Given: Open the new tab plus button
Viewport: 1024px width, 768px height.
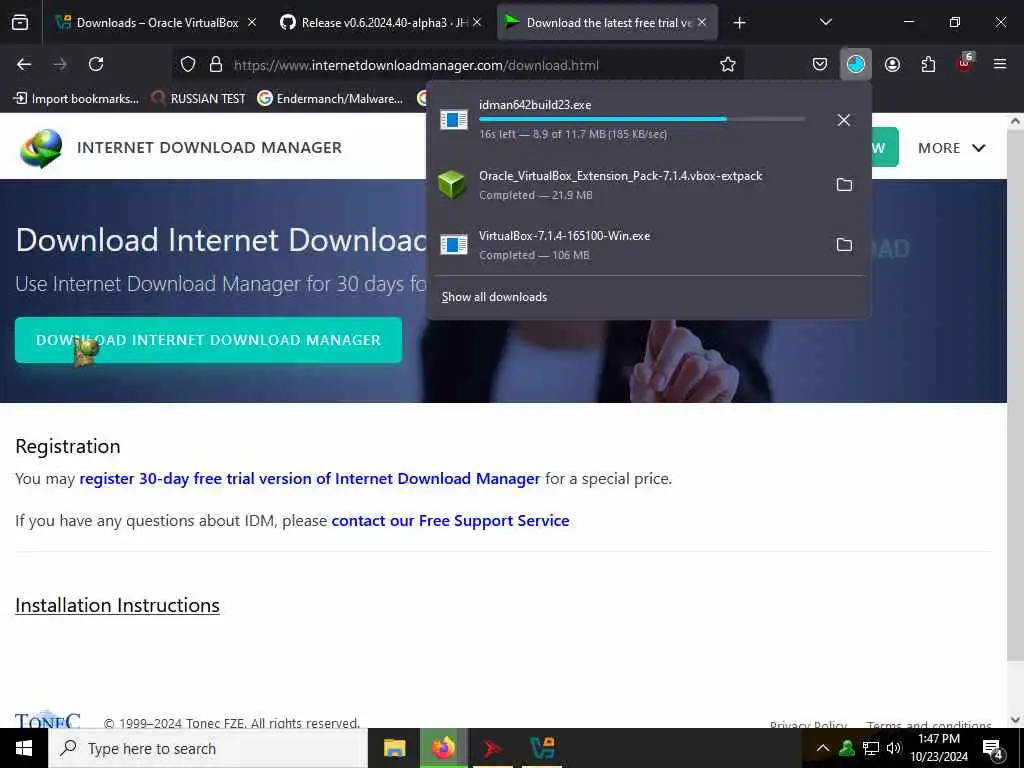Looking at the screenshot, I should [x=739, y=23].
